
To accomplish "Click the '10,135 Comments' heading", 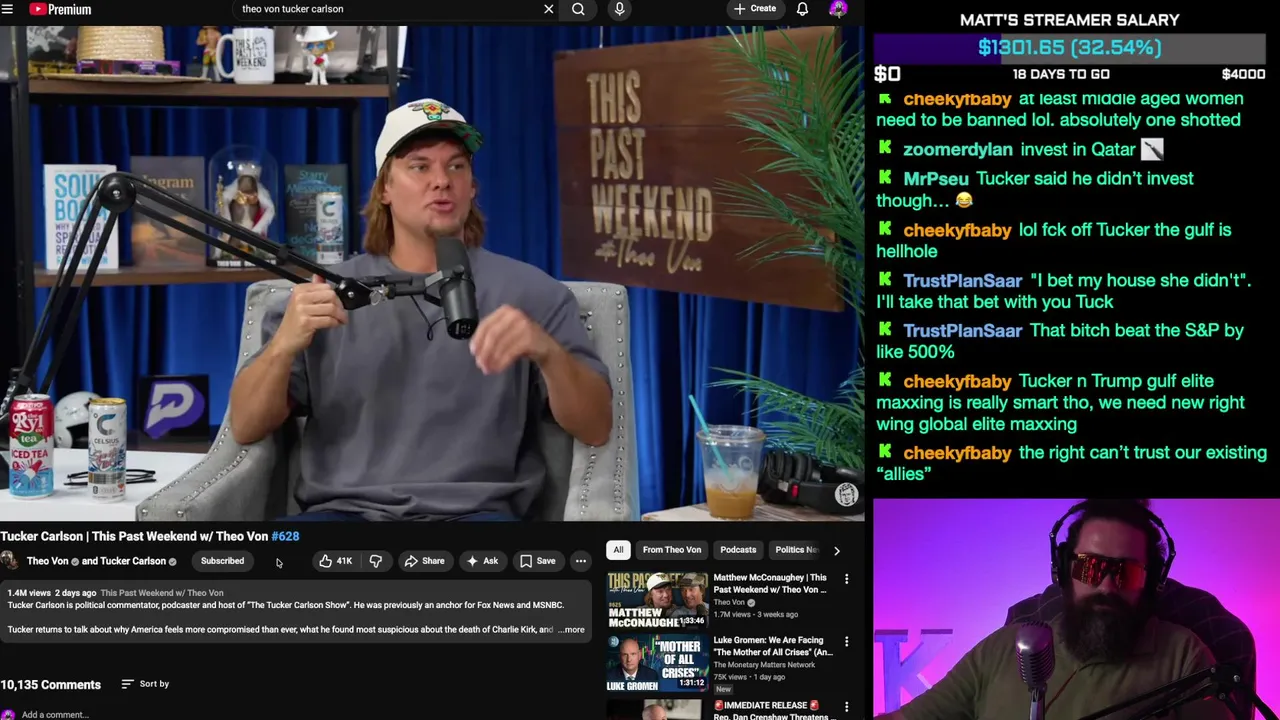I will 50,685.
